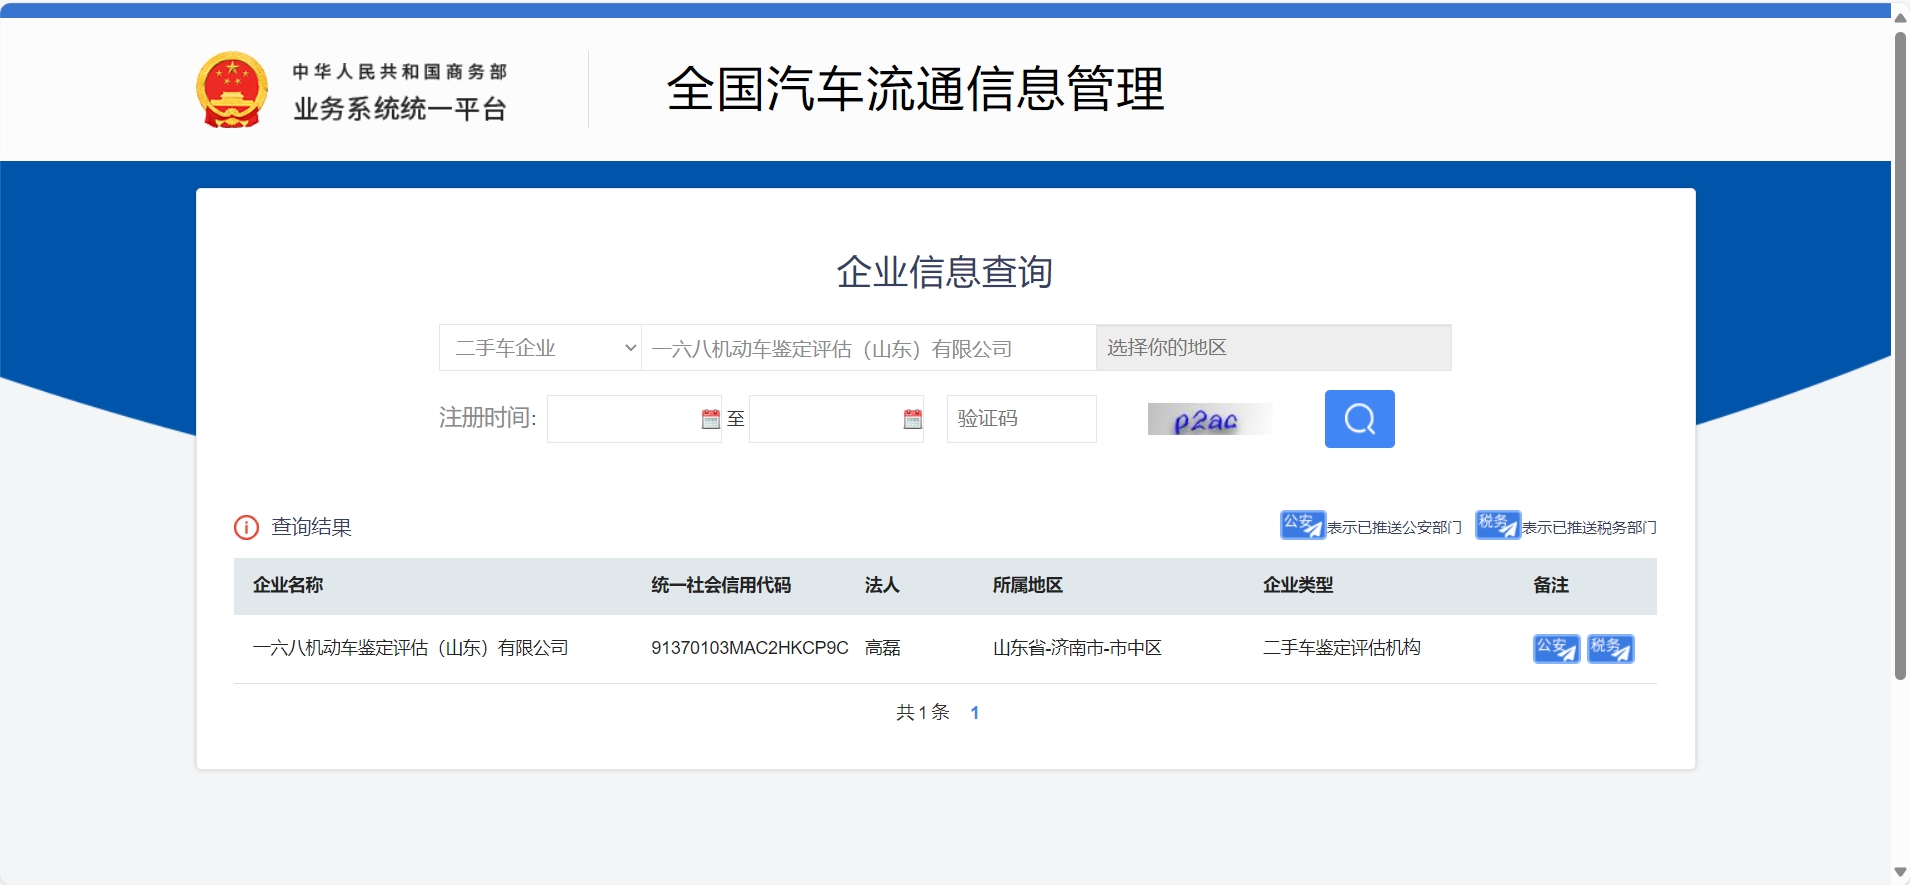Click the 企业名称 column header
The height and width of the screenshot is (885, 1910).
pyautogui.click(x=288, y=586)
